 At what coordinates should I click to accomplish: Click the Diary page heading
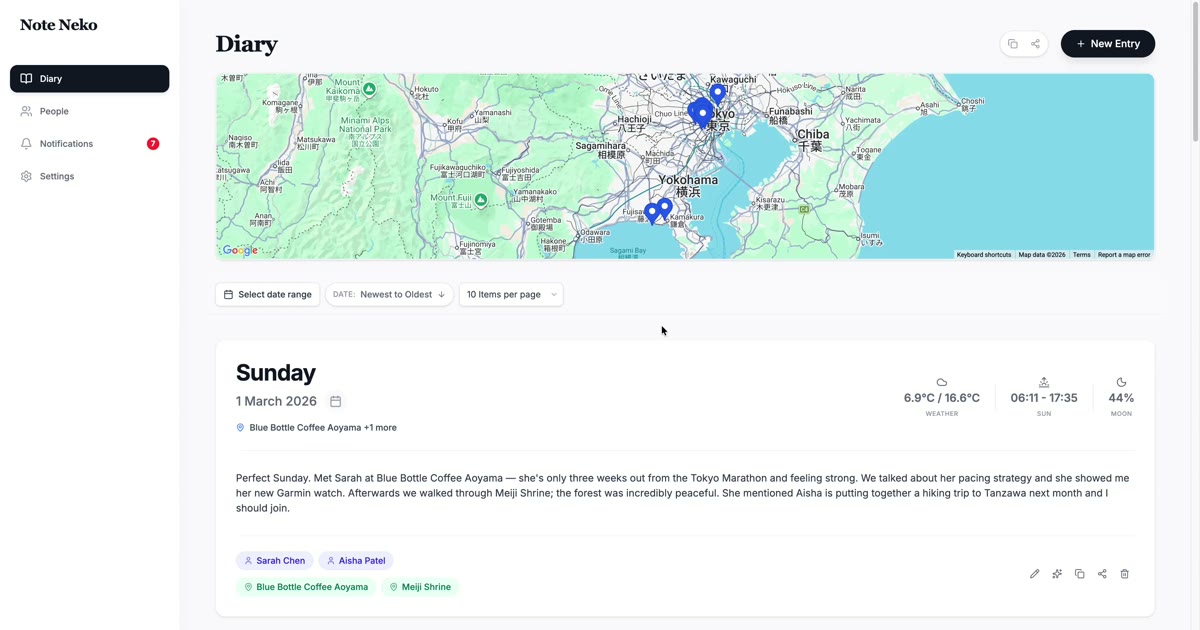click(x=247, y=44)
